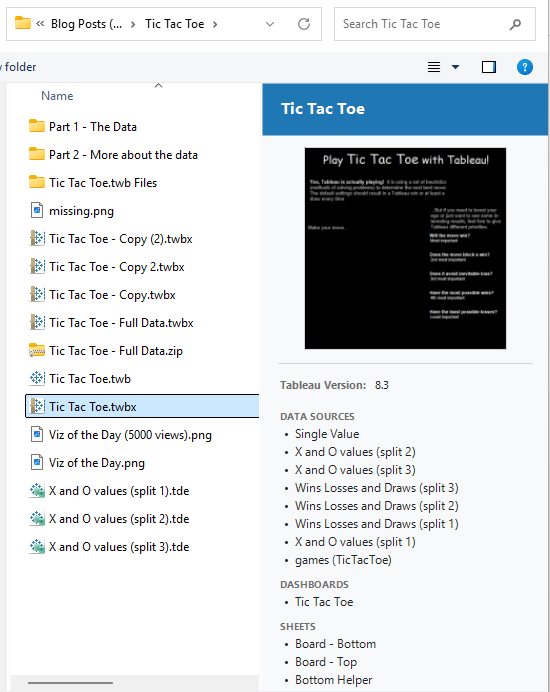Image resolution: width=550 pixels, height=692 pixels.
Task: Click X and O values (split 2) preview entry
Action: [x=355, y=452]
